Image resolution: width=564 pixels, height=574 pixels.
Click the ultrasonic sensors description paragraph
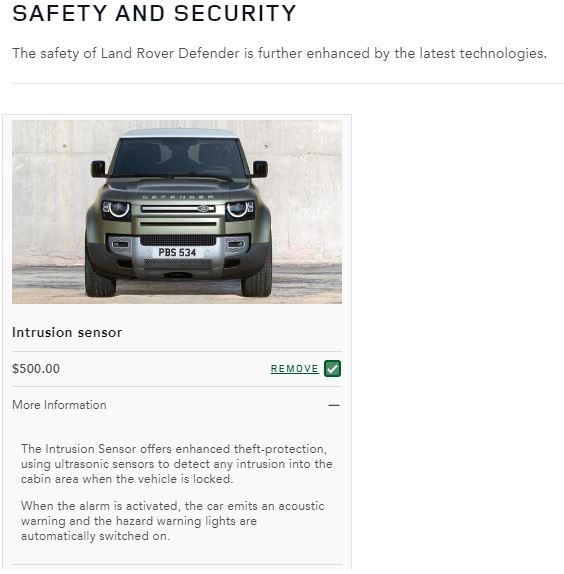pyautogui.click(x=177, y=464)
